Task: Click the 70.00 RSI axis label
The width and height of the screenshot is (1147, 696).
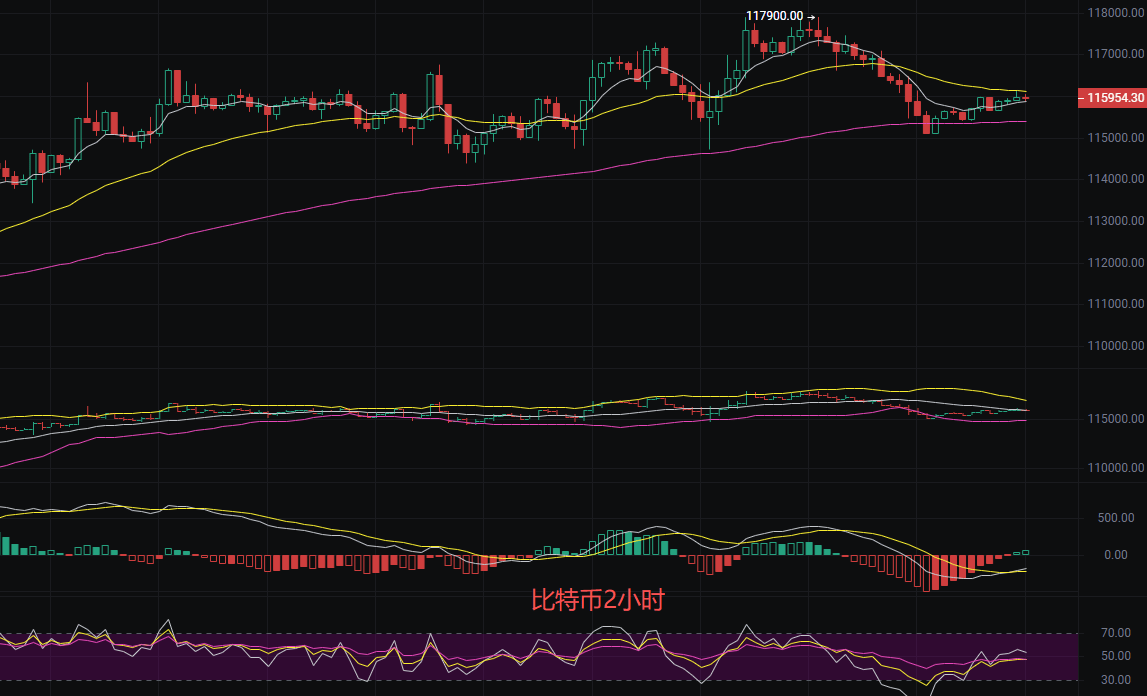Action: [x=1115, y=633]
